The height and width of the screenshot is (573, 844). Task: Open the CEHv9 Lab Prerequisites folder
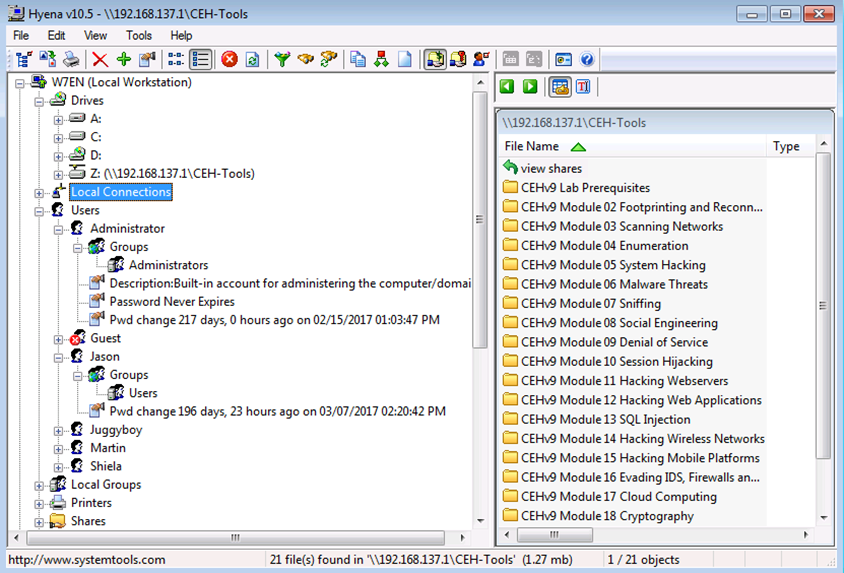pos(585,188)
